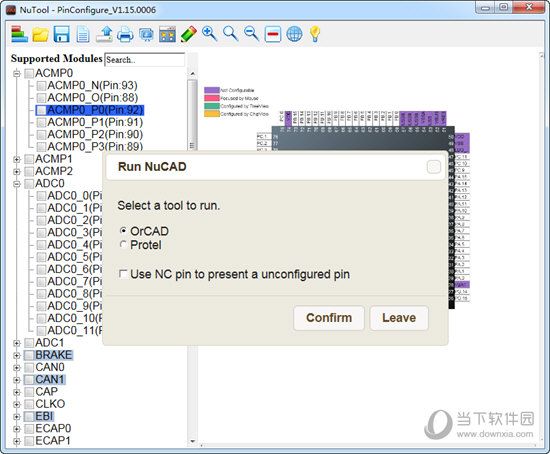
Task: Expand the EBI tree node
Action: pyautogui.click(x=16, y=417)
